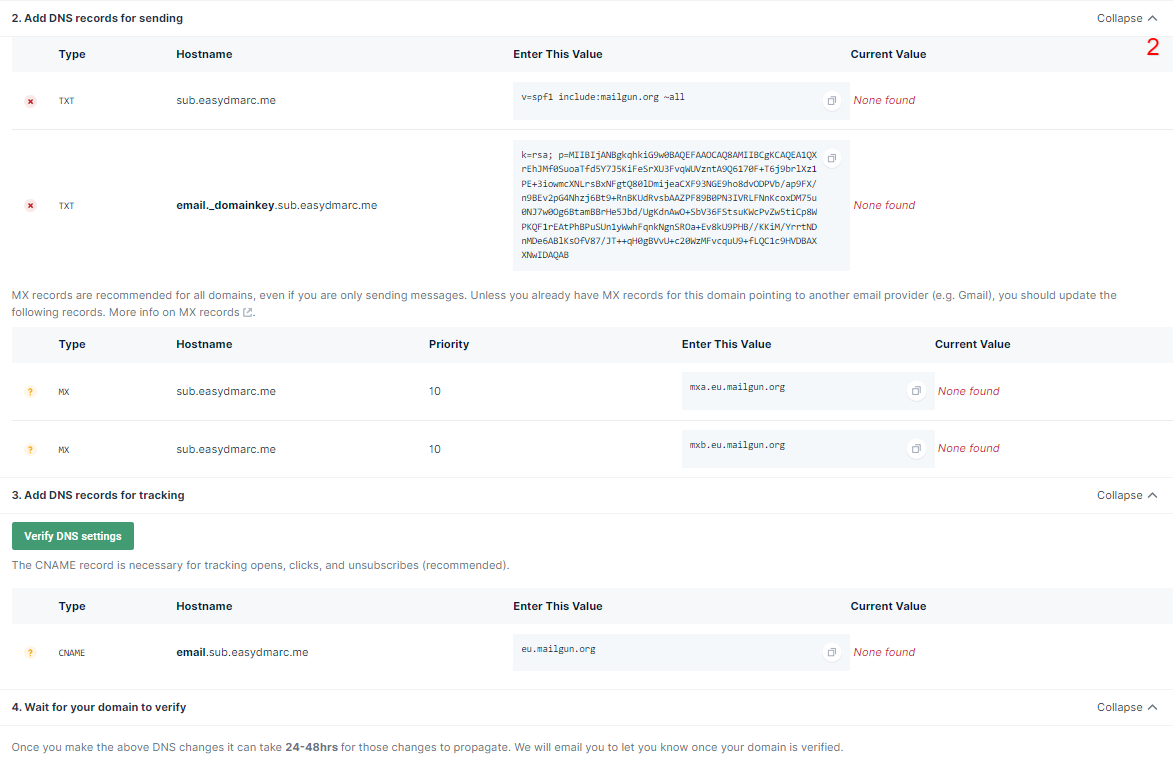Copy the SPF record value

tap(831, 100)
